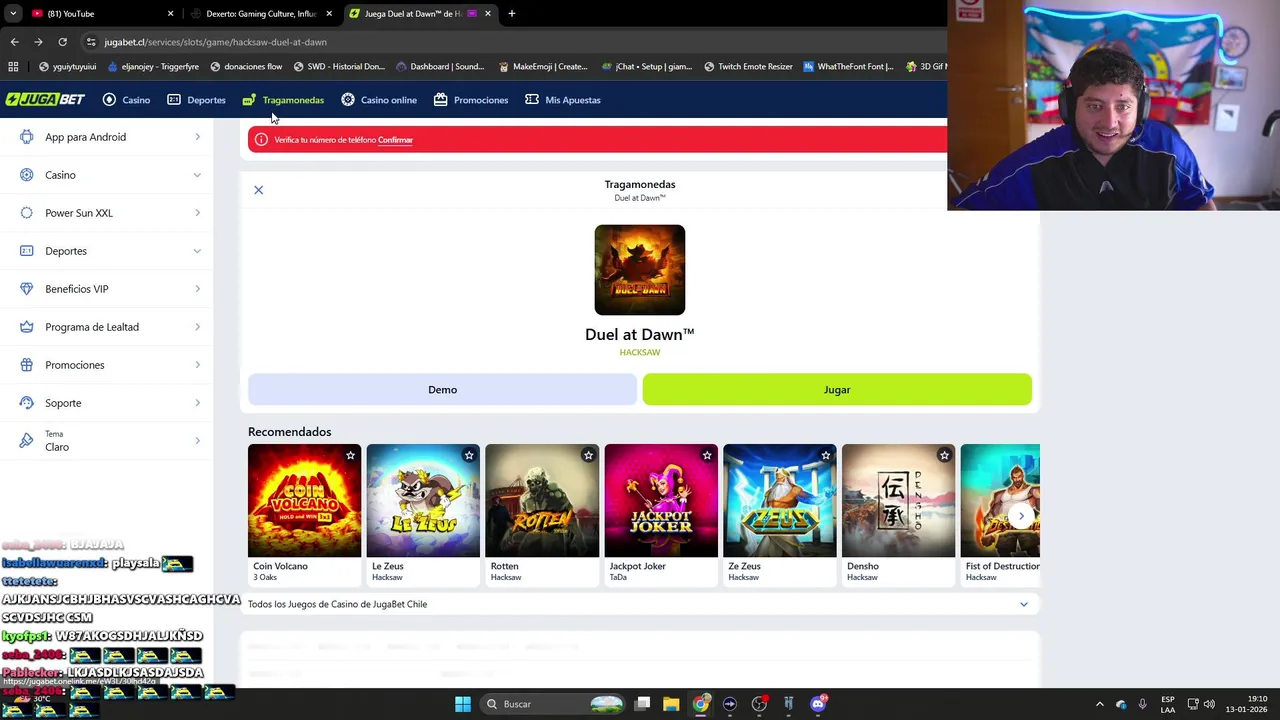This screenshot has width=1280, height=720.
Task: Open File Explorer from the taskbar
Action: (671, 704)
